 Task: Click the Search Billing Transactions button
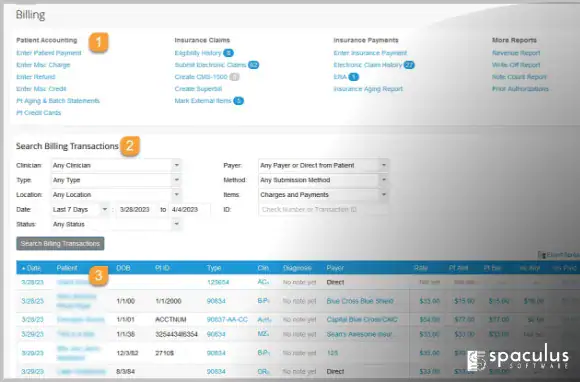(x=60, y=243)
